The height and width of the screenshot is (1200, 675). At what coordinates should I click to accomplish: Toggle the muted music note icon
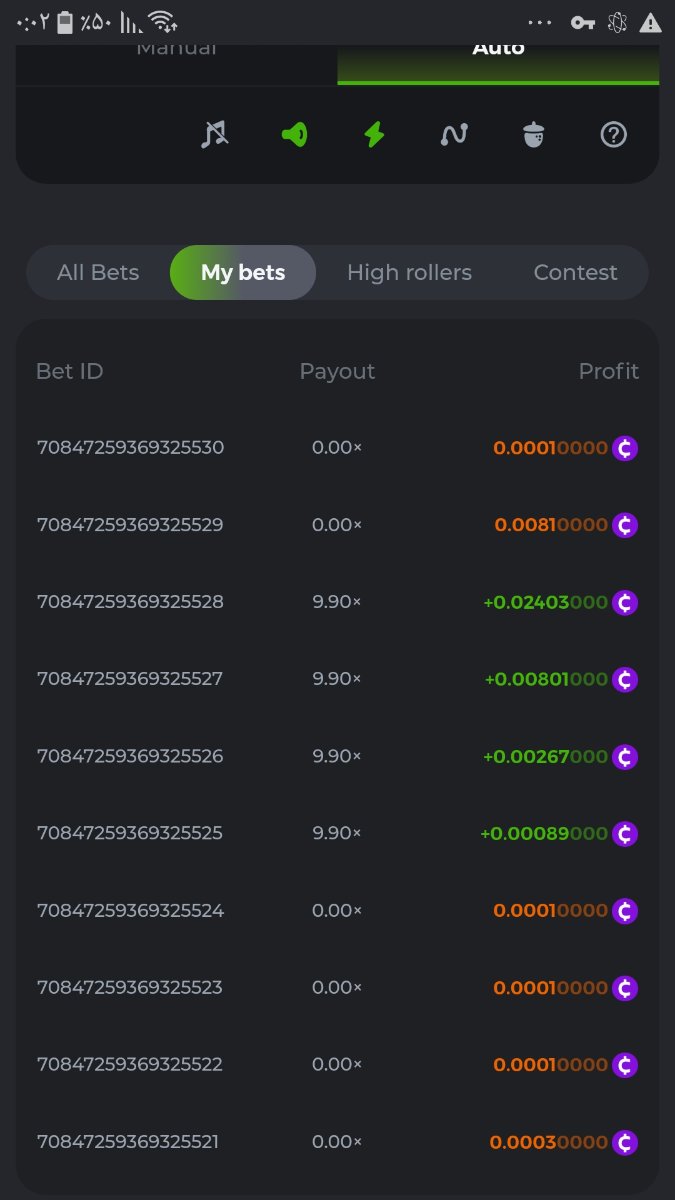(213, 134)
